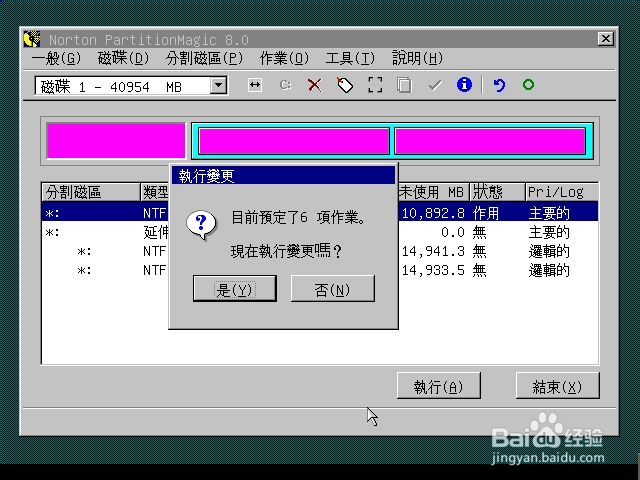
Task: Close the PartitionMagic window
Action: [606, 39]
